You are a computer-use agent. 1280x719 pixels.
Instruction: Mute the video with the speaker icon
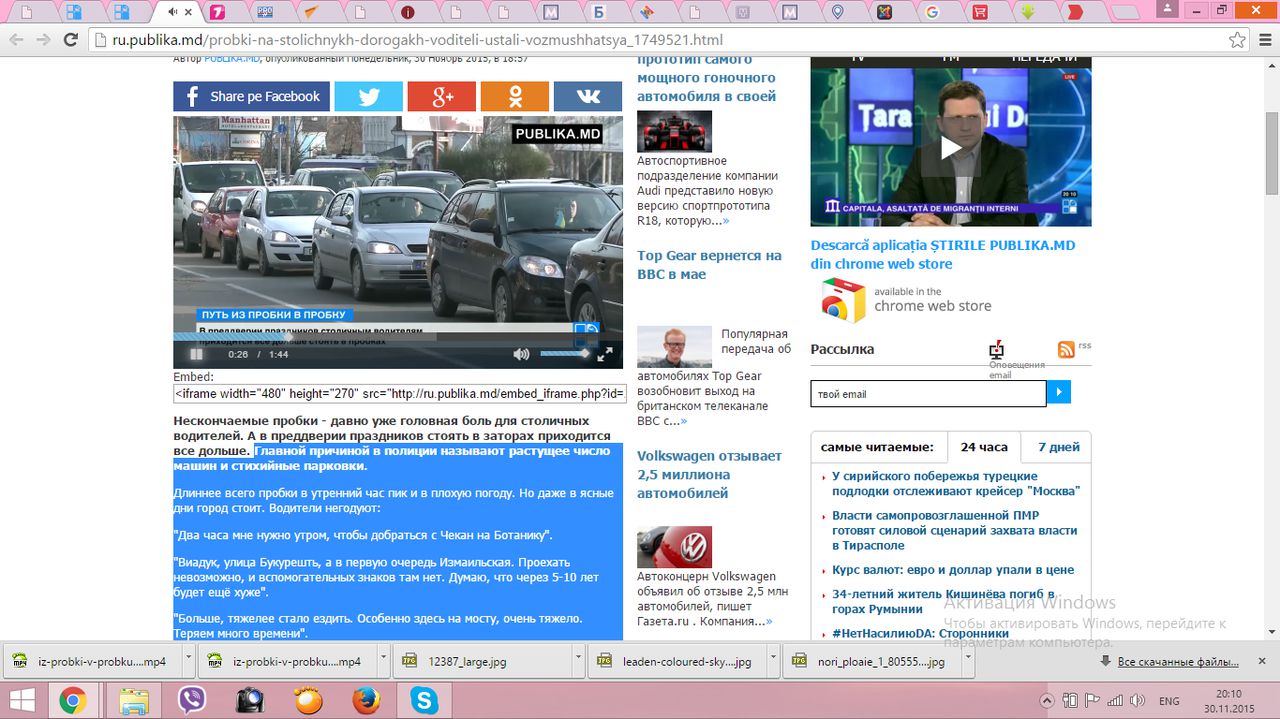[x=521, y=354]
